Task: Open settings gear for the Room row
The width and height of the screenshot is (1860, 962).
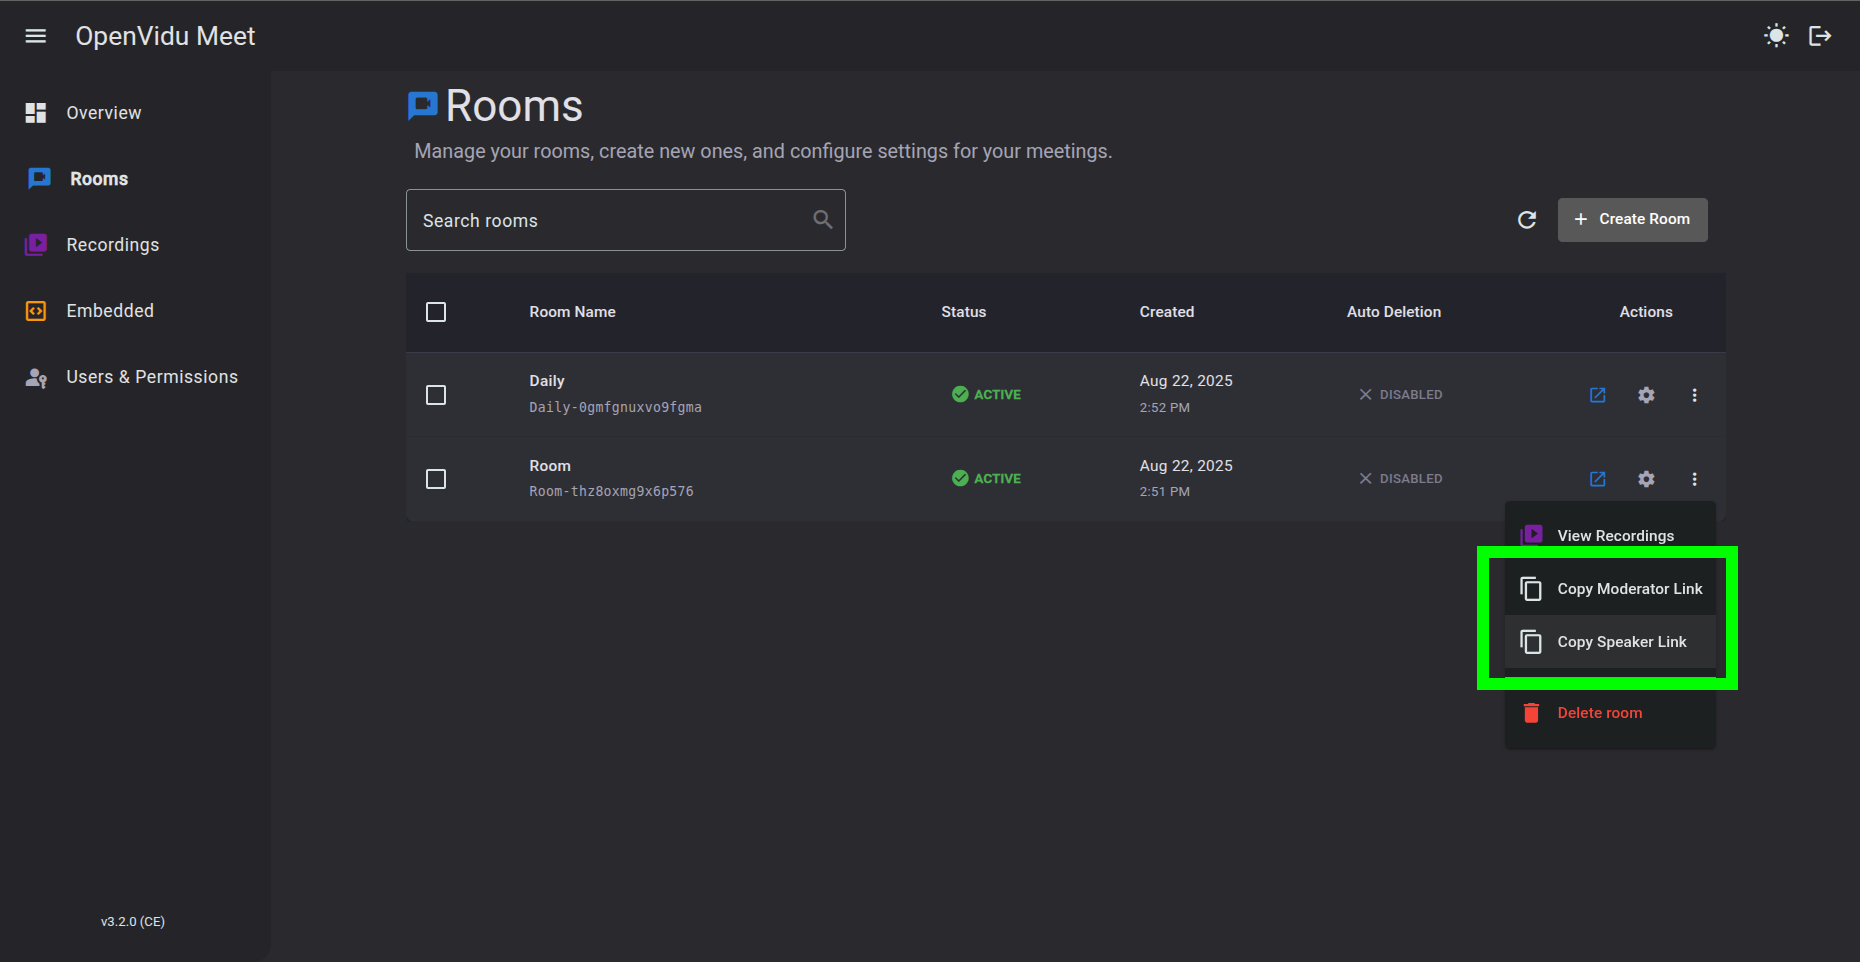Action: tap(1646, 479)
